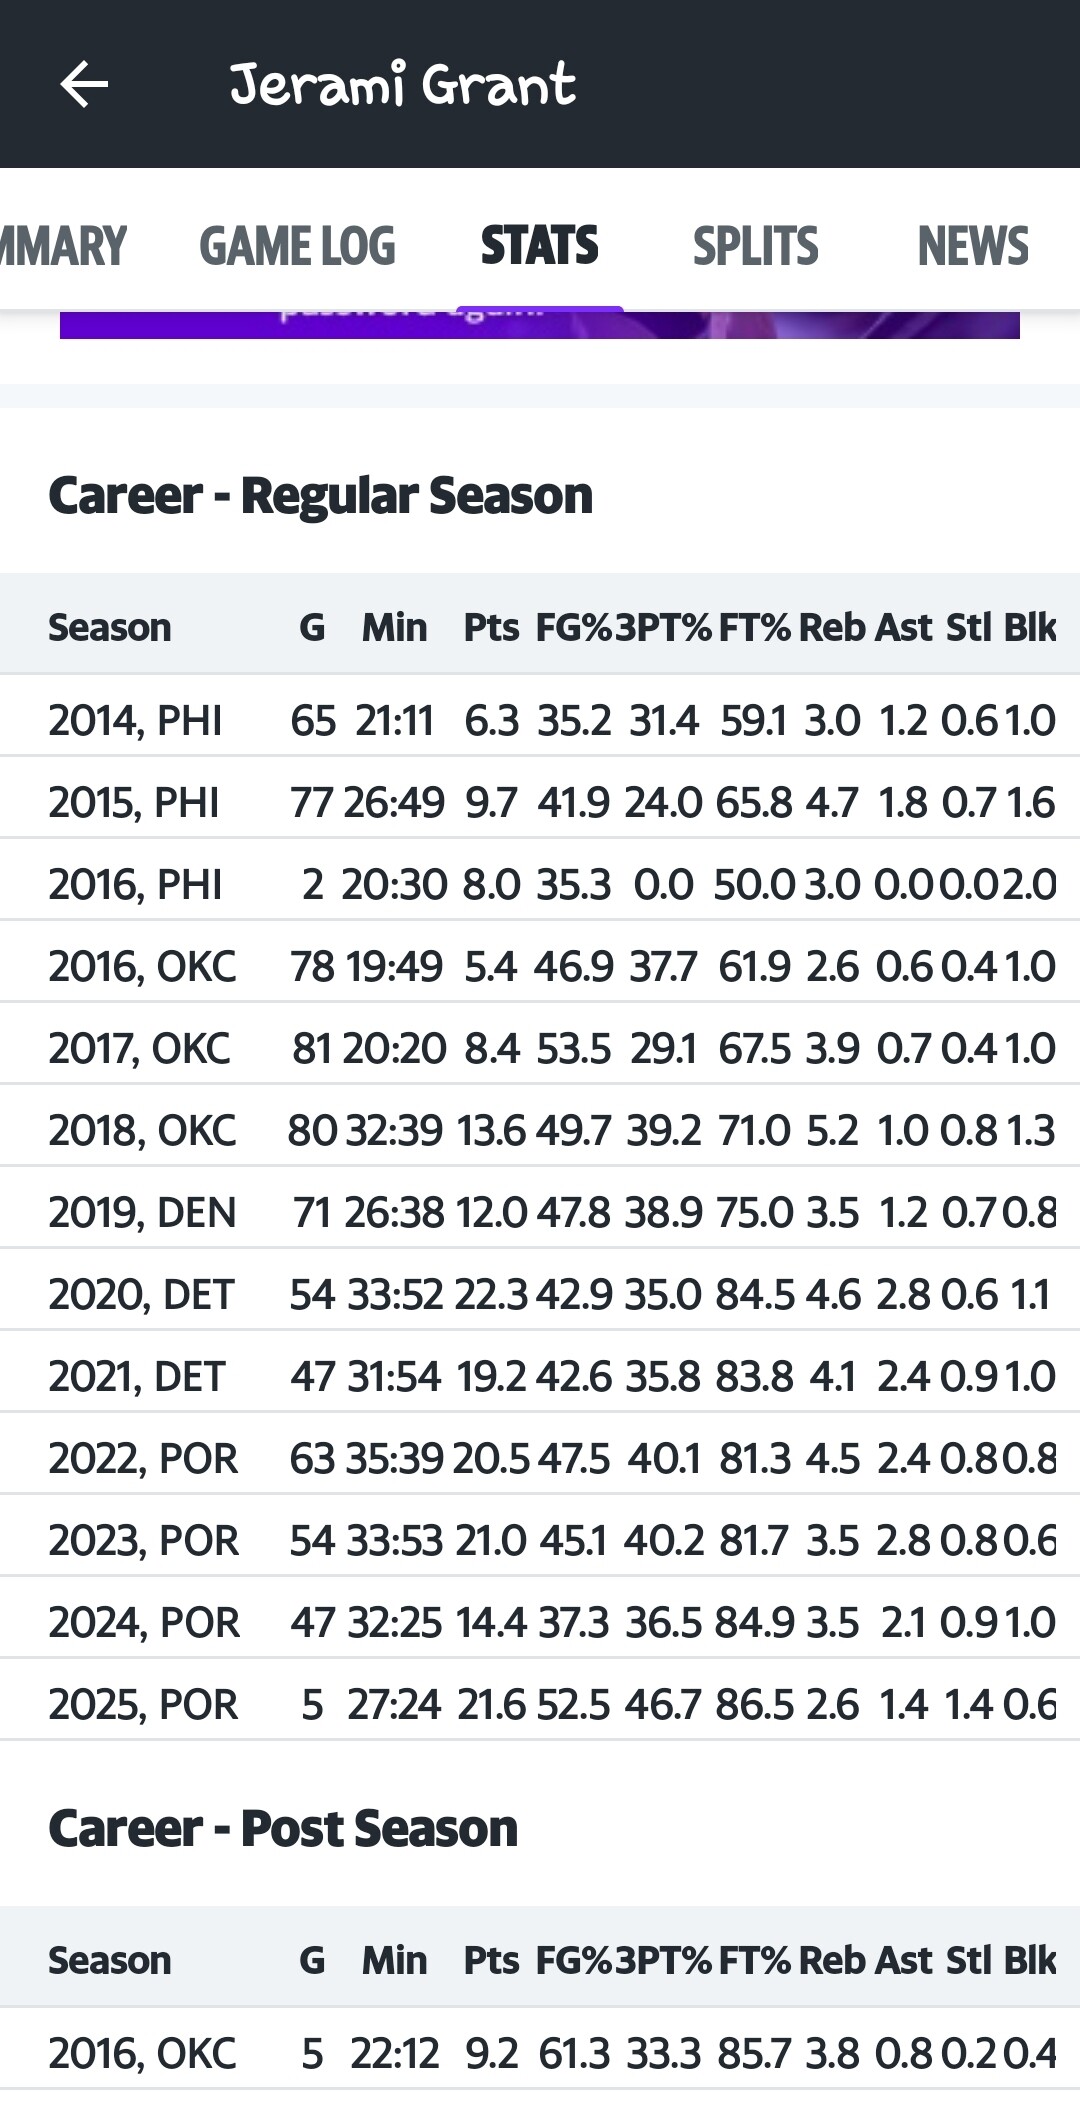Select the 2019, DEN season row
Screen dimensions: 1080x2115
pos(540,1212)
